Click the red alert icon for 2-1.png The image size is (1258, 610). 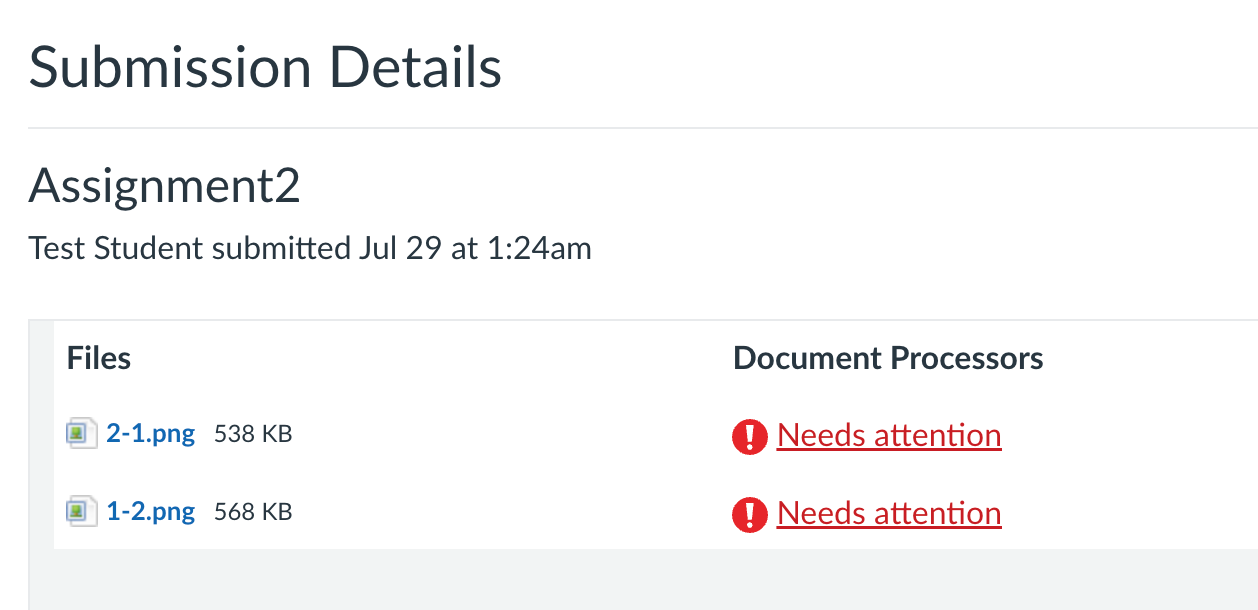point(749,436)
